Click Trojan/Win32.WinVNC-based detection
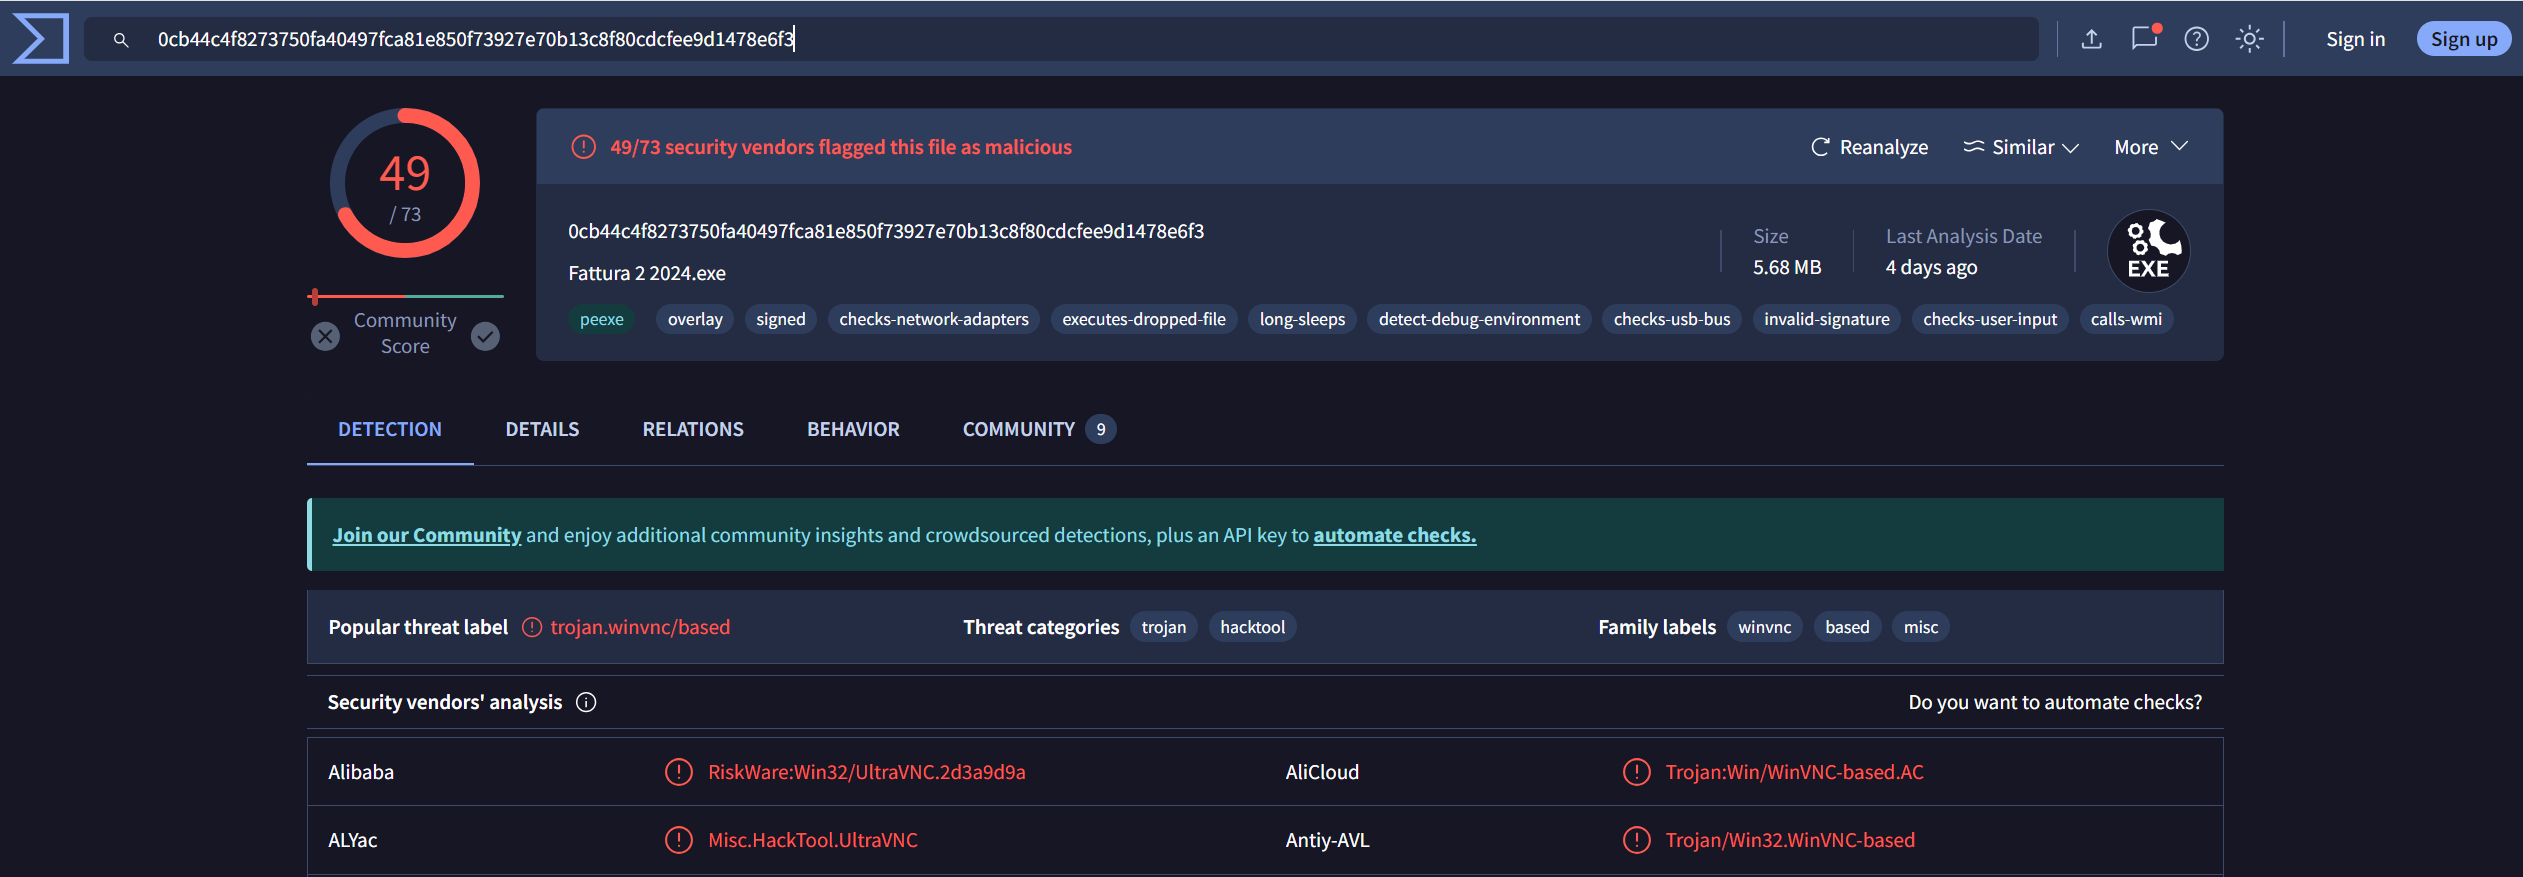 point(1790,840)
